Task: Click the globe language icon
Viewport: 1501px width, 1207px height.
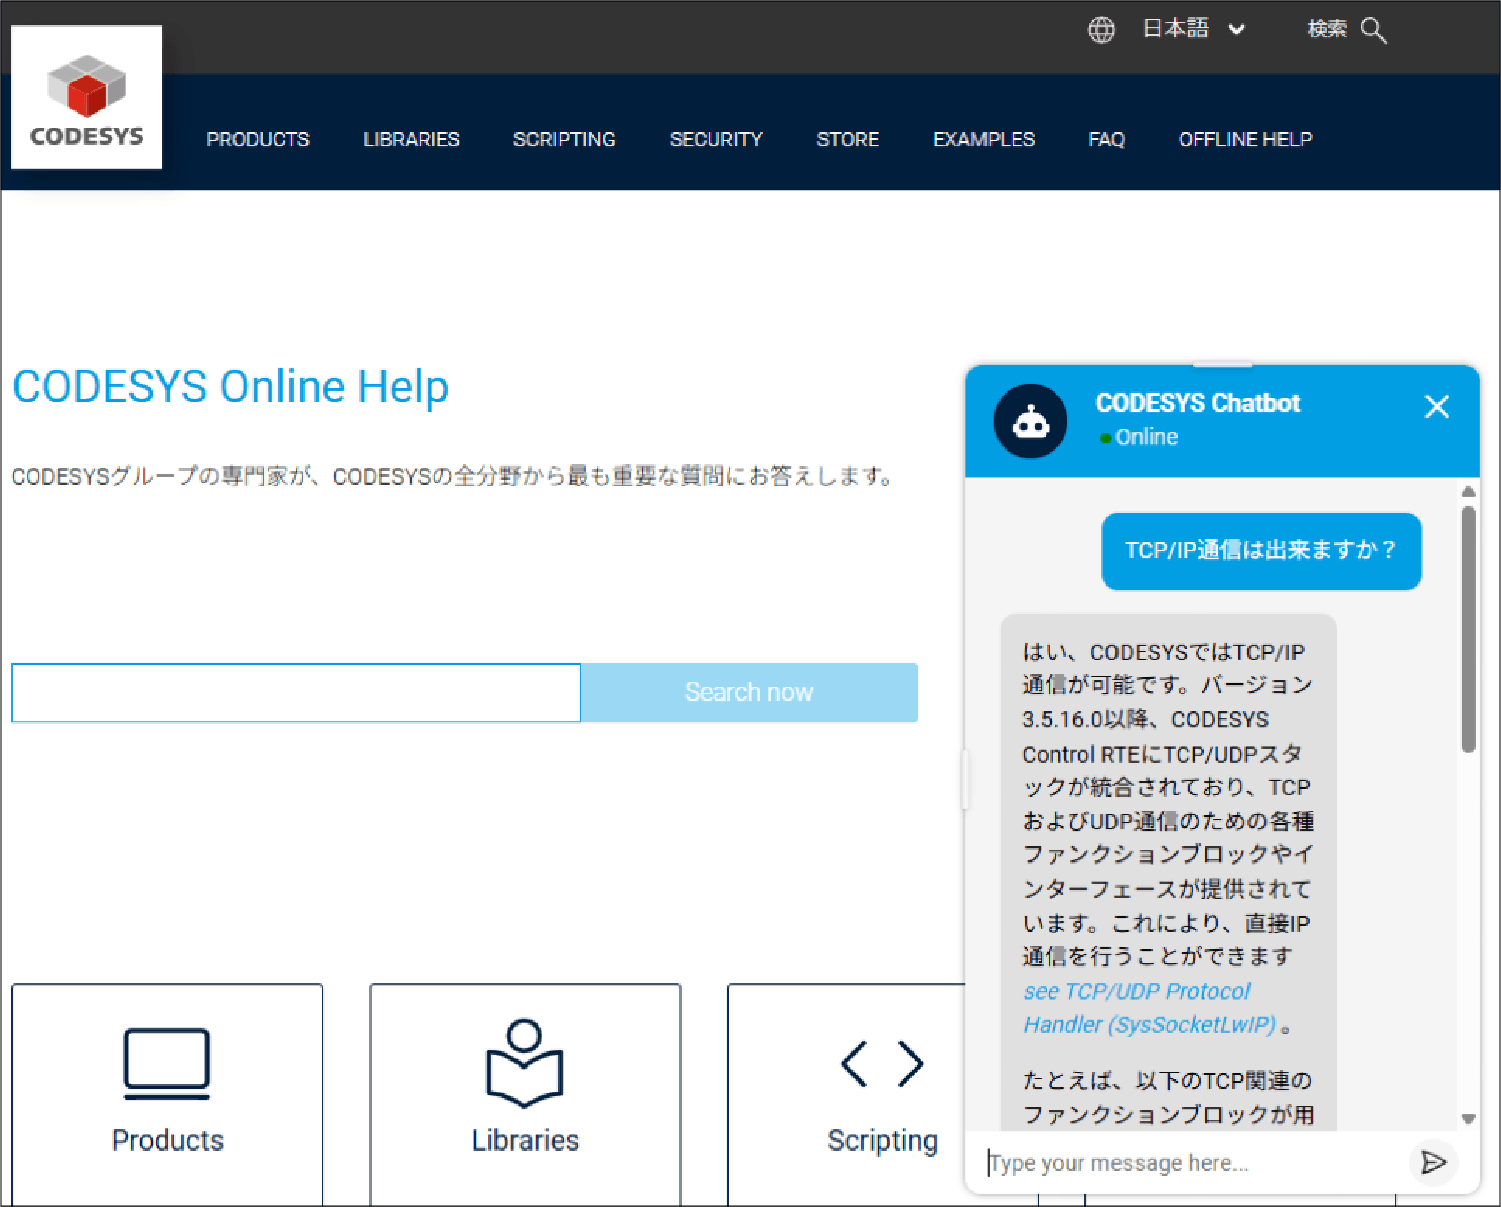Action: point(1101,30)
